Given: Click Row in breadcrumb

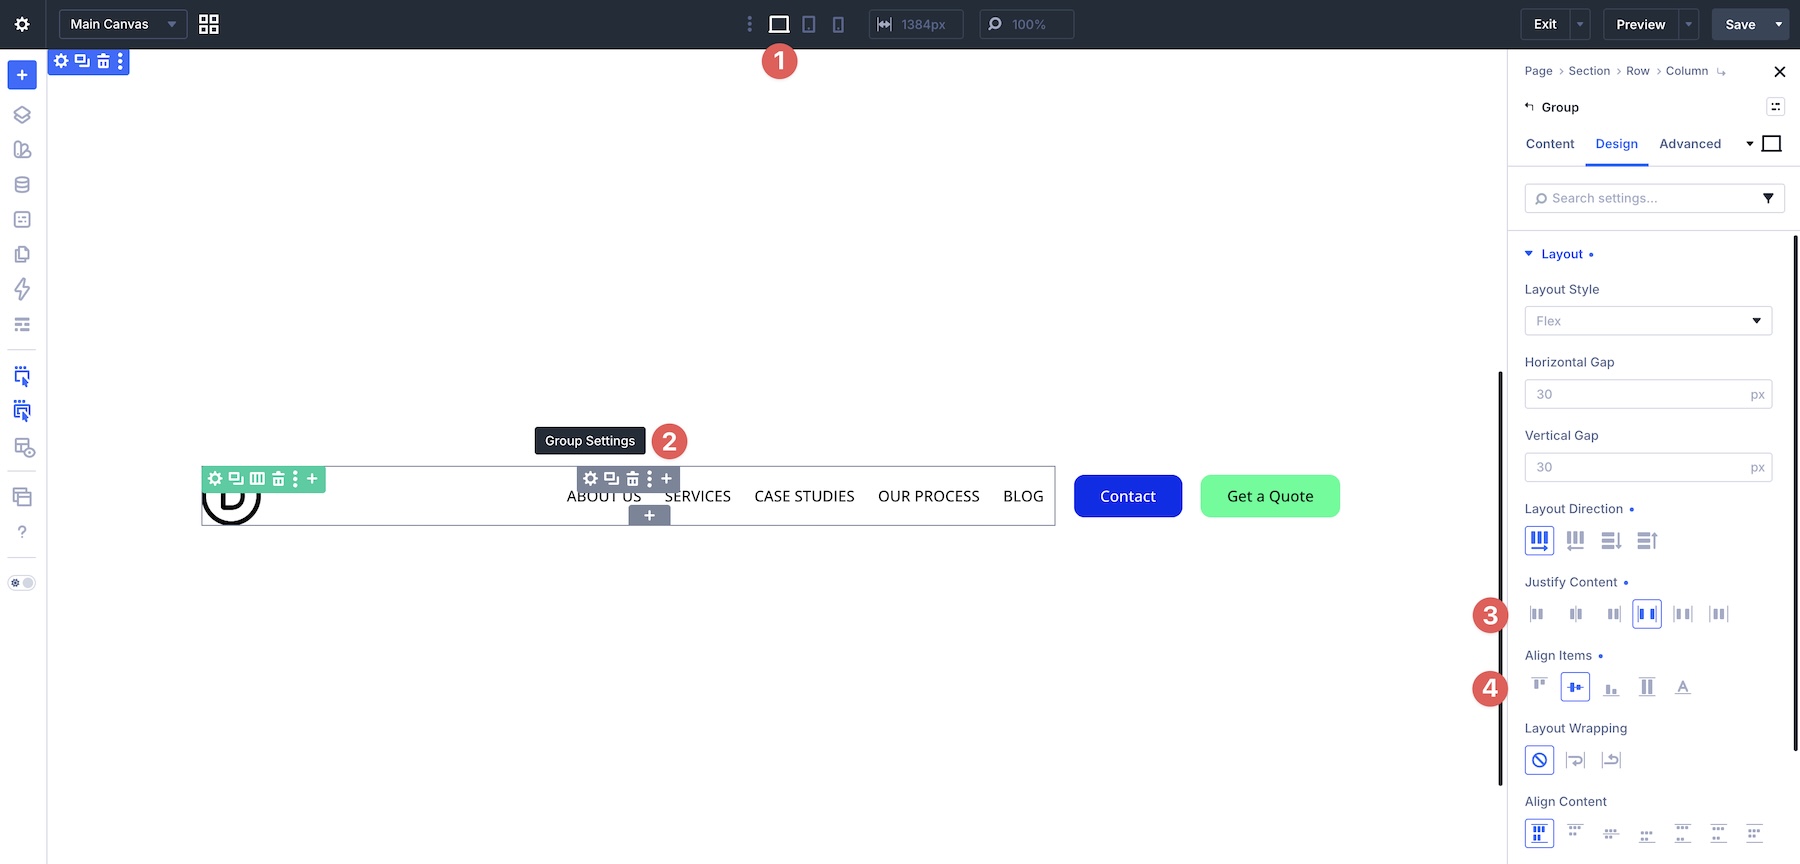Looking at the screenshot, I should point(1638,71).
